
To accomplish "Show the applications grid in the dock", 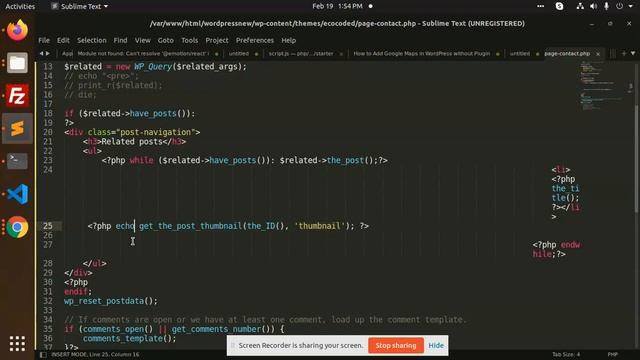I will pos(17,344).
